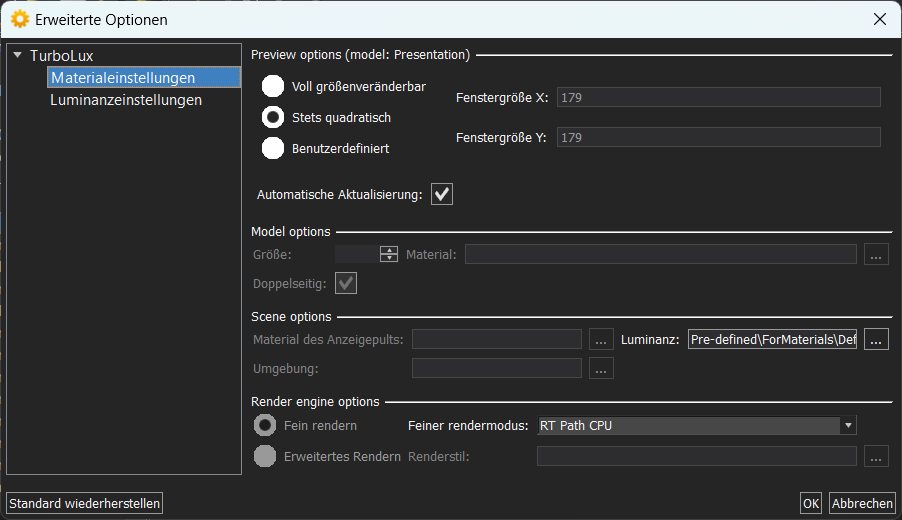Screen dimensions: 902x520
Task: Select Luminanzeinstellungen in the tree
Action: tap(126, 100)
